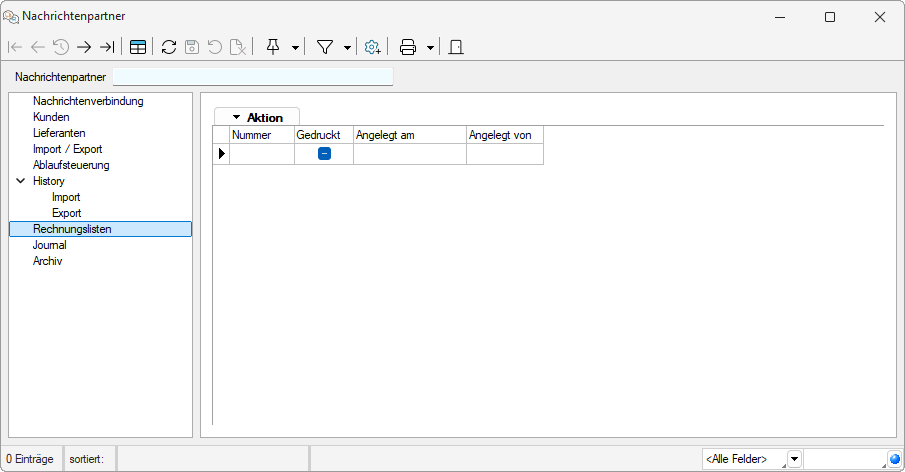Open the Alle Felder dropdown
905x472 pixels.
[794, 459]
